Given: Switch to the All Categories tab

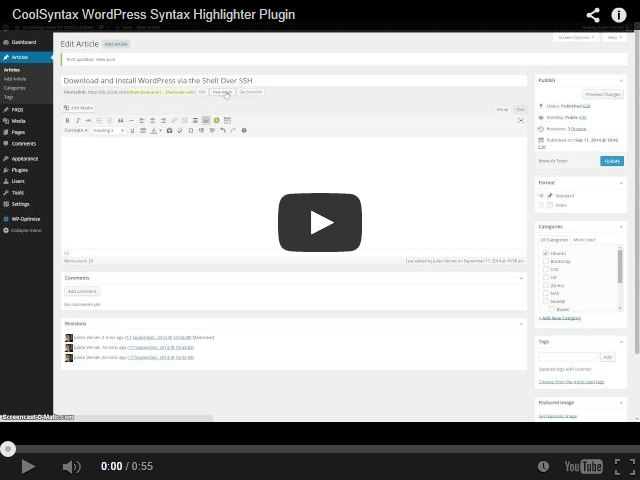Looking at the screenshot, I should coord(554,240).
